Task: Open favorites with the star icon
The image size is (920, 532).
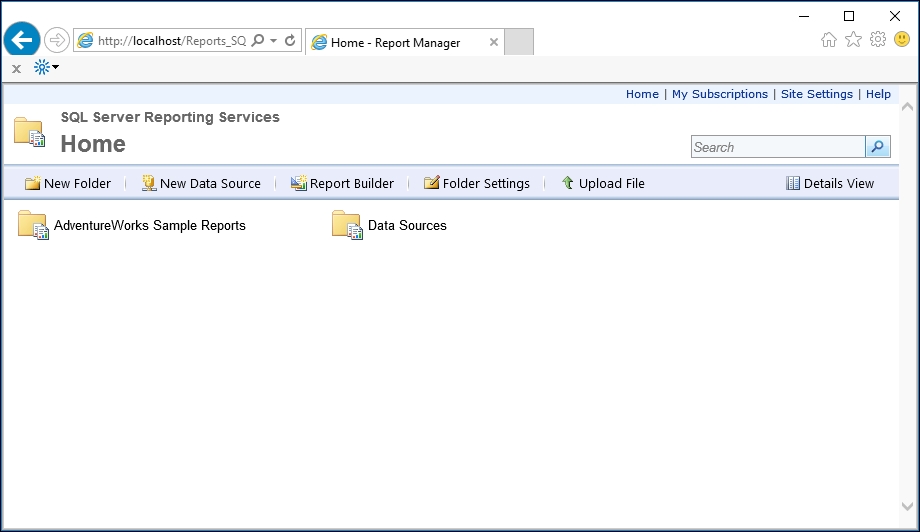Action: pos(853,39)
